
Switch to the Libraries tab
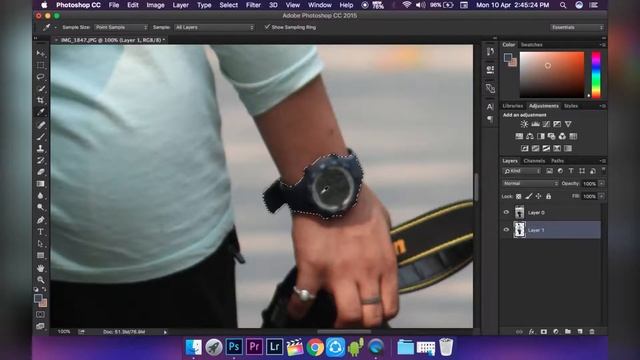[x=513, y=106]
